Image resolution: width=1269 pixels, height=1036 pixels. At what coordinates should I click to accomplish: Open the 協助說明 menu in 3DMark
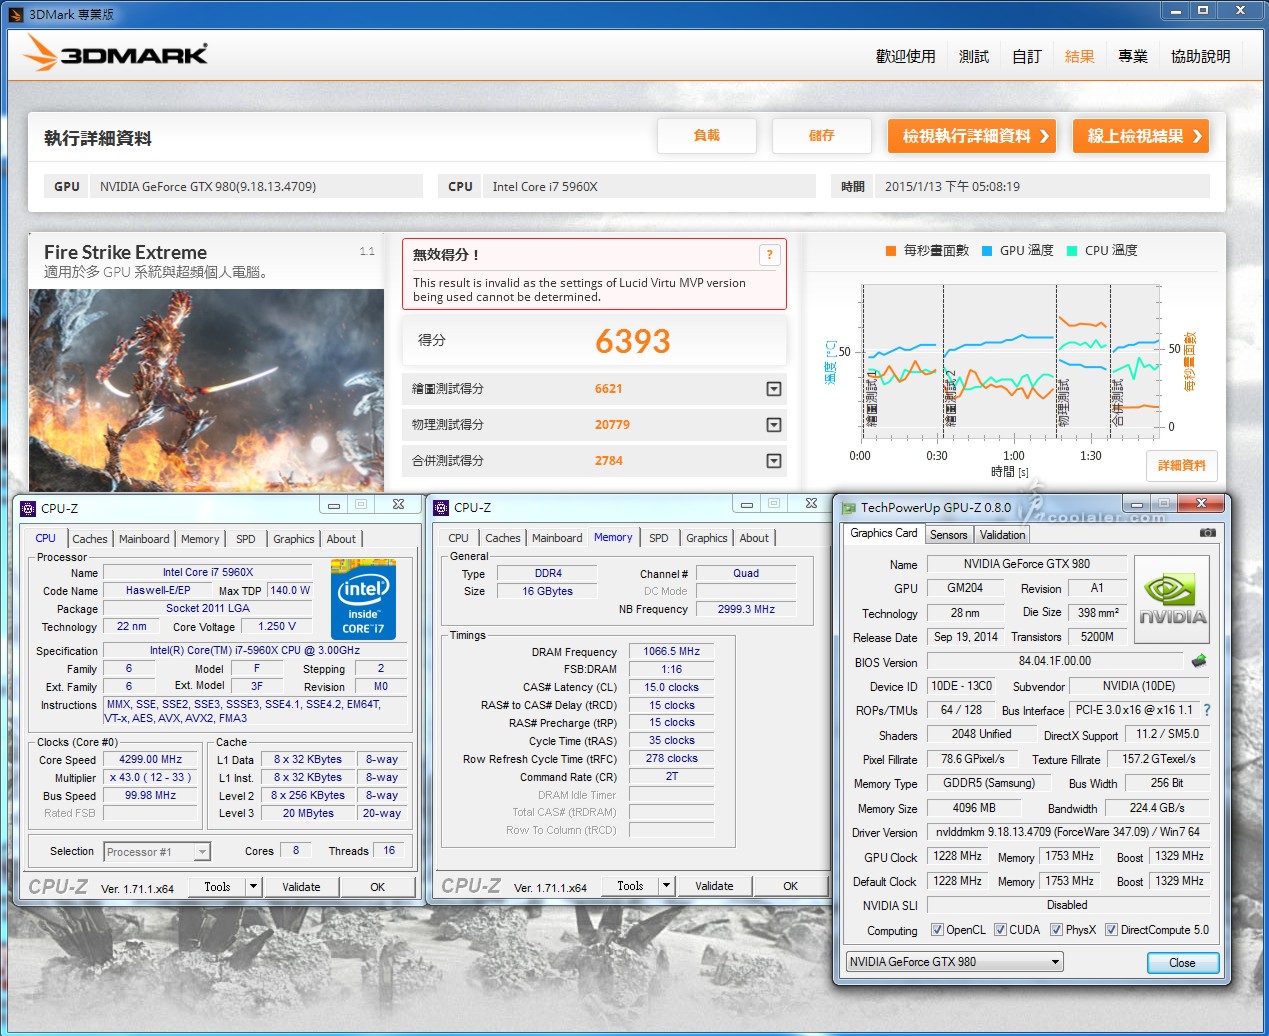click(1201, 57)
